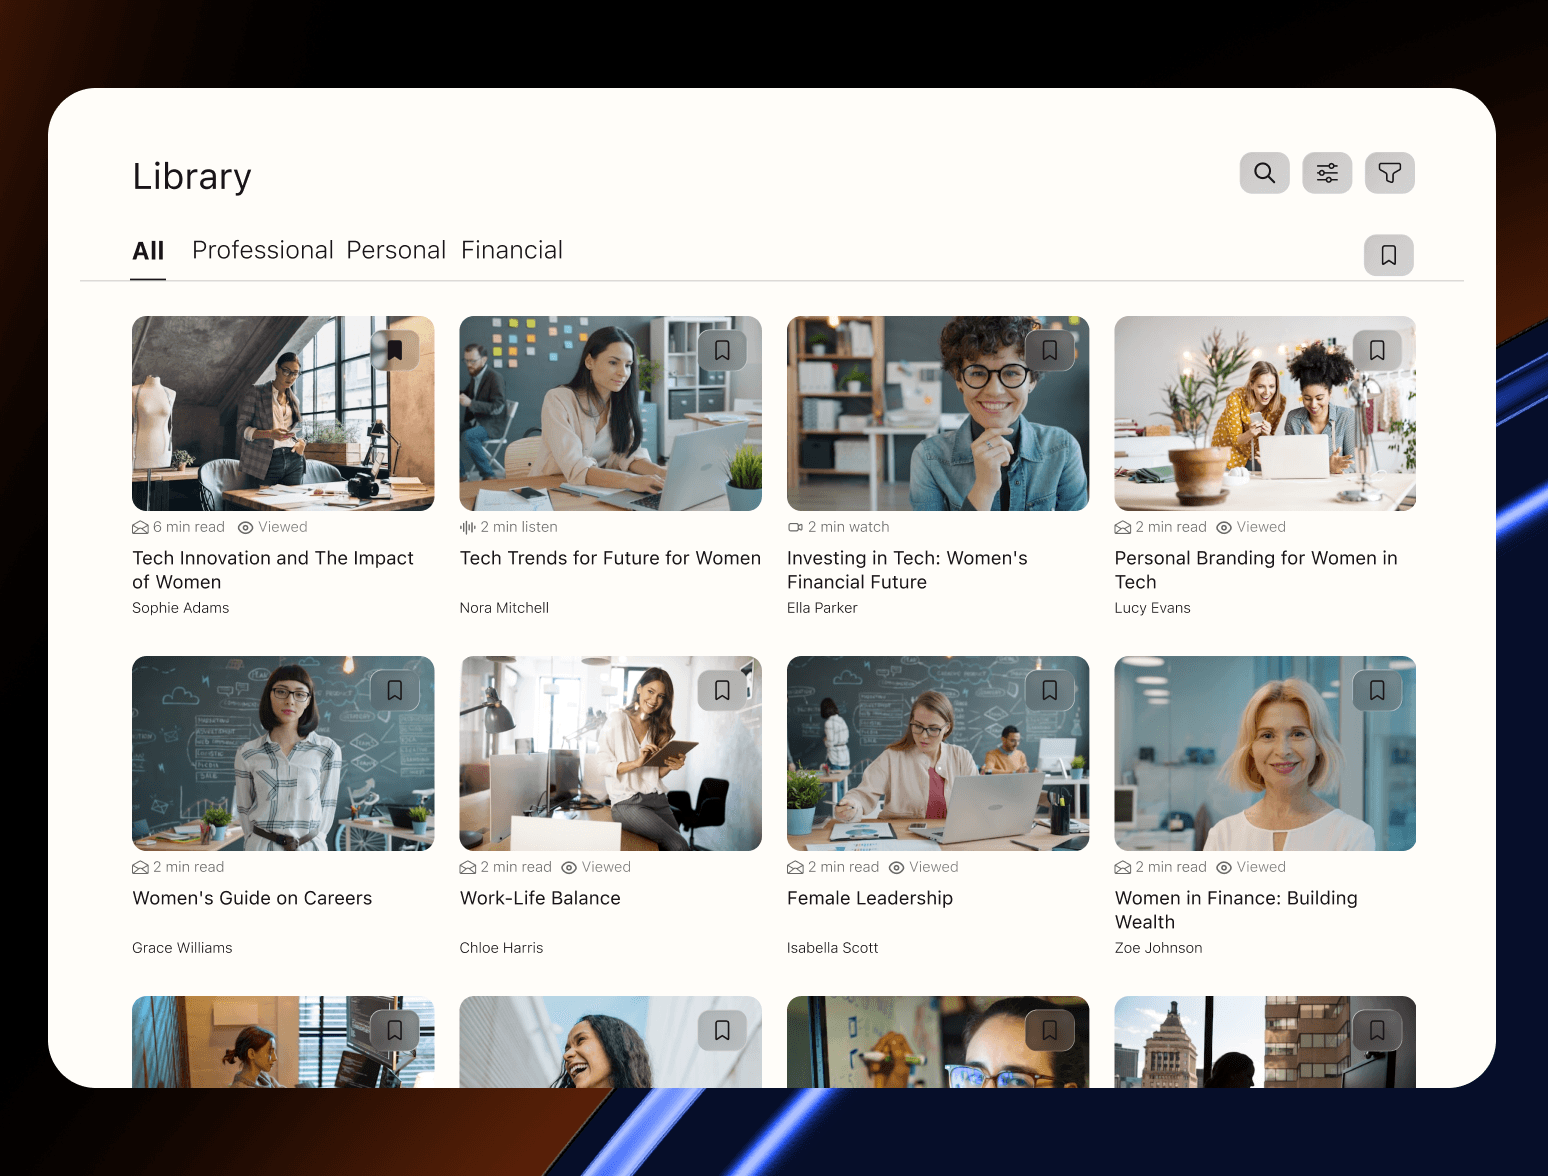Click the '6 min read' label
Screen dimensions: 1548x1176
click(189, 527)
